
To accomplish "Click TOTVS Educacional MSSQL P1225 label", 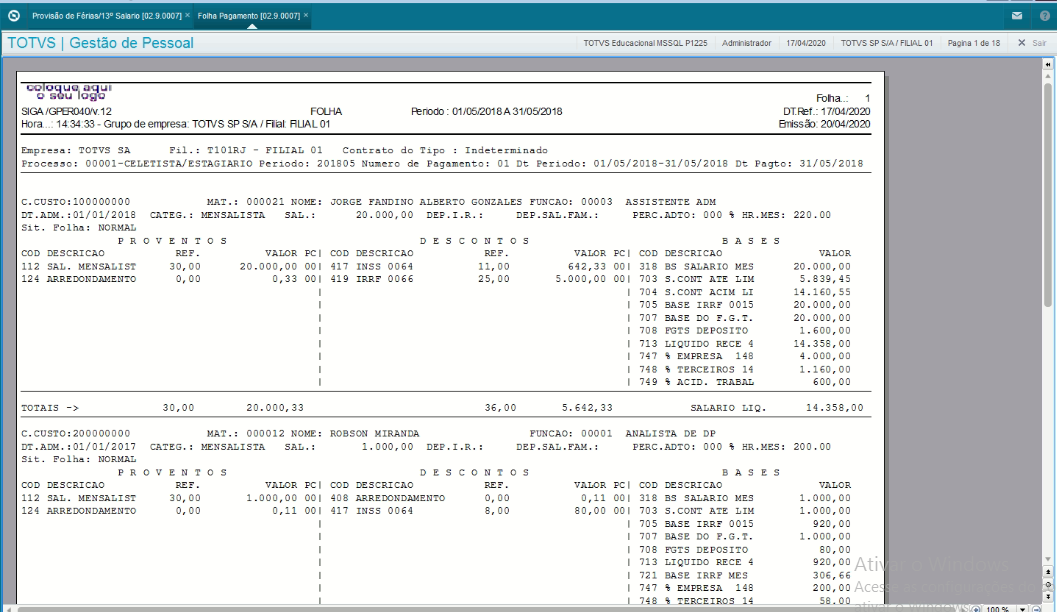I will click(645, 43).
